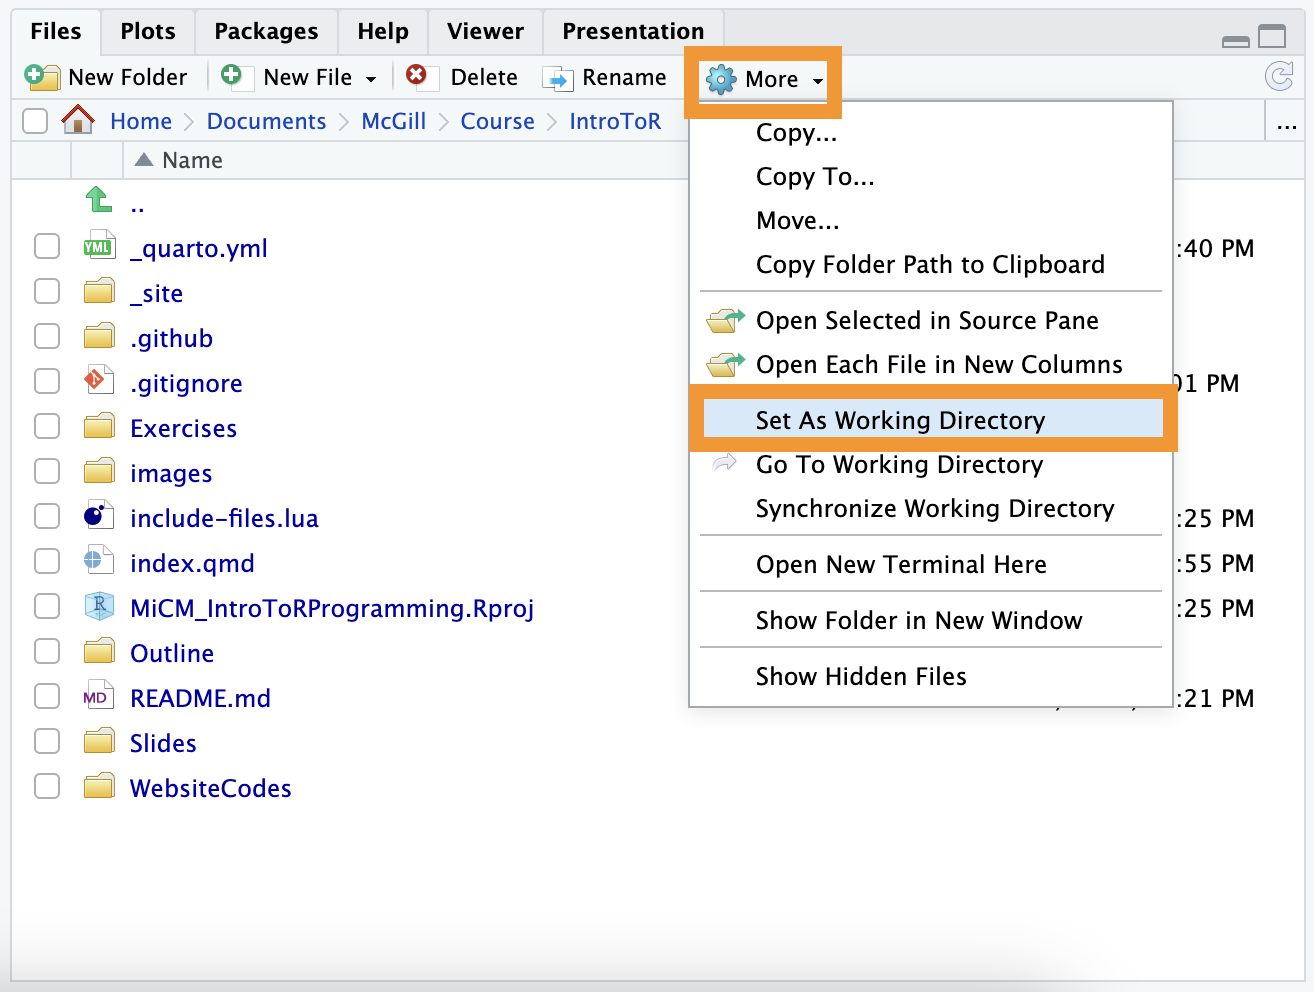Click the ellipsis path browse button
Viewport: 1314px width, 992px height.
pos(1286,123)
